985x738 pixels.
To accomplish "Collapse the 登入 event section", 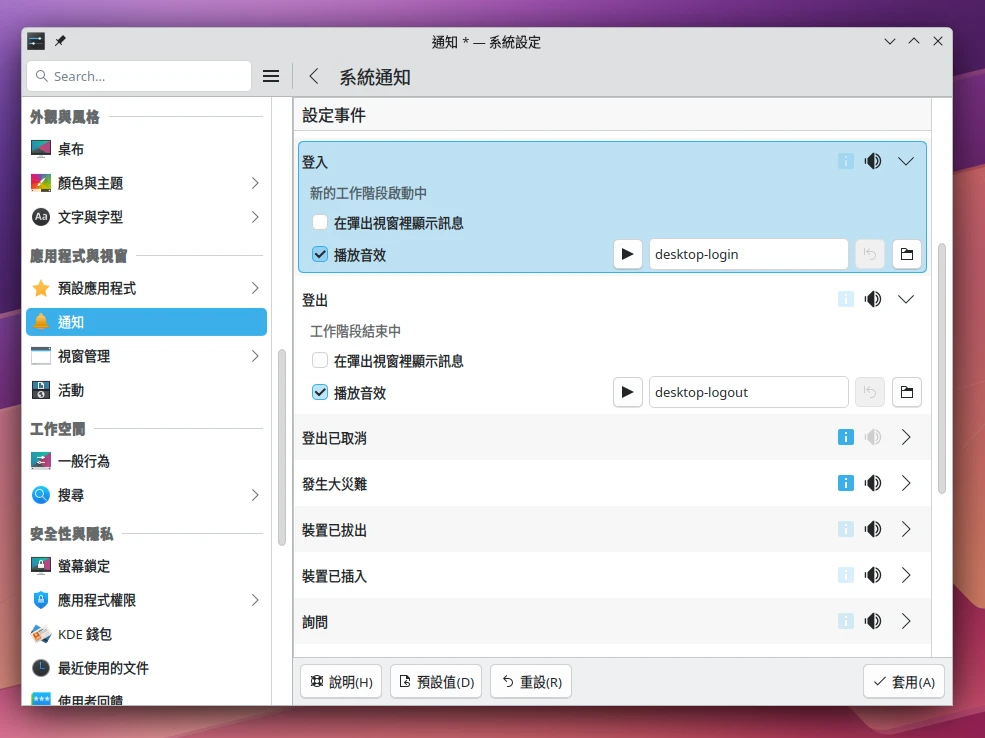I will point(906,161).
